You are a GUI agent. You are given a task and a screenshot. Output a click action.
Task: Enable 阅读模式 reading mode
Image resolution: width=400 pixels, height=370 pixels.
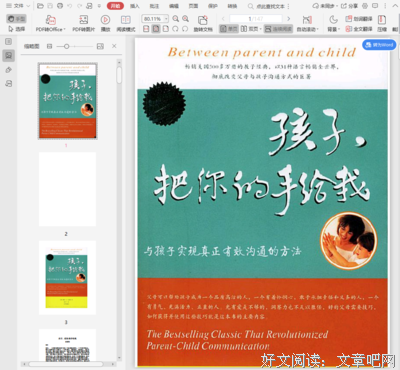point(126,24)
